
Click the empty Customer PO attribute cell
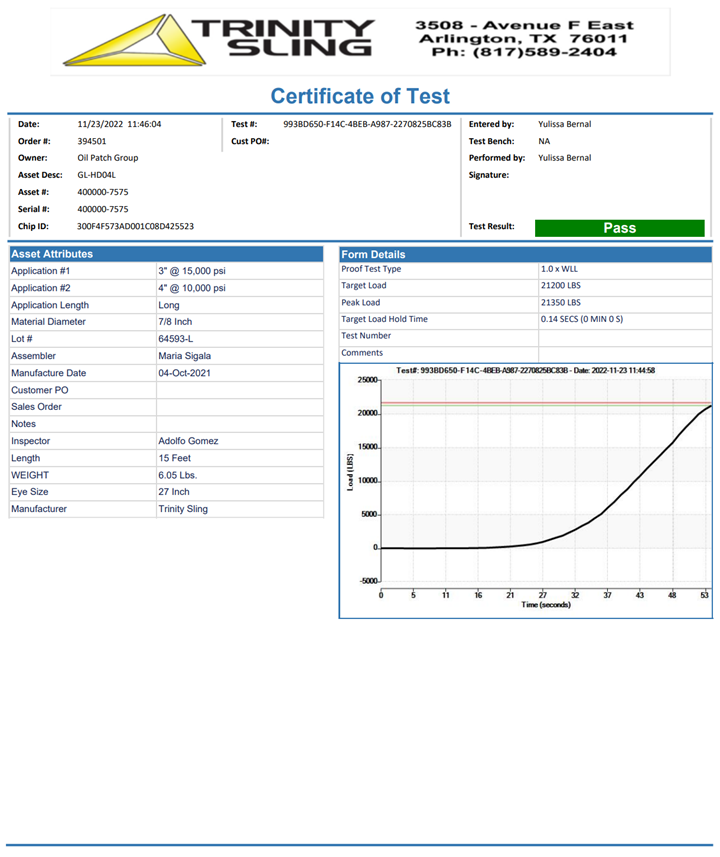(239, 390)
